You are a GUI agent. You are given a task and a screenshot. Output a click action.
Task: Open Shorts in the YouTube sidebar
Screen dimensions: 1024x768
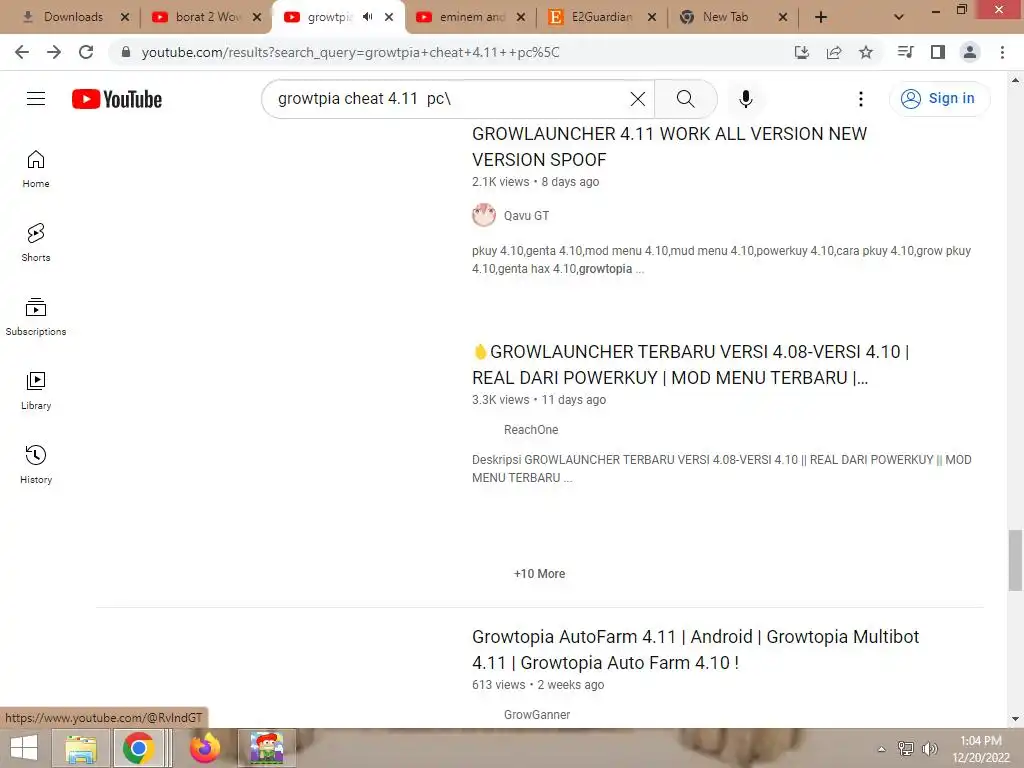point(36,243)
